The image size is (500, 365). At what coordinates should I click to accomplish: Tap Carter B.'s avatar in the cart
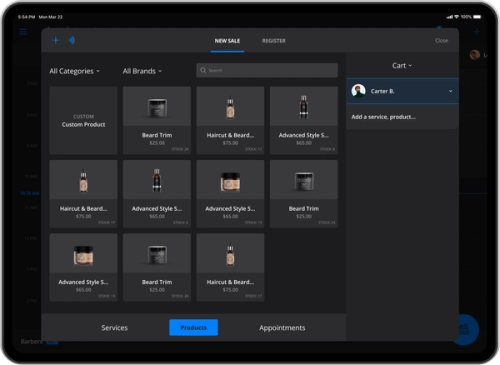click(x=359, y=91)
